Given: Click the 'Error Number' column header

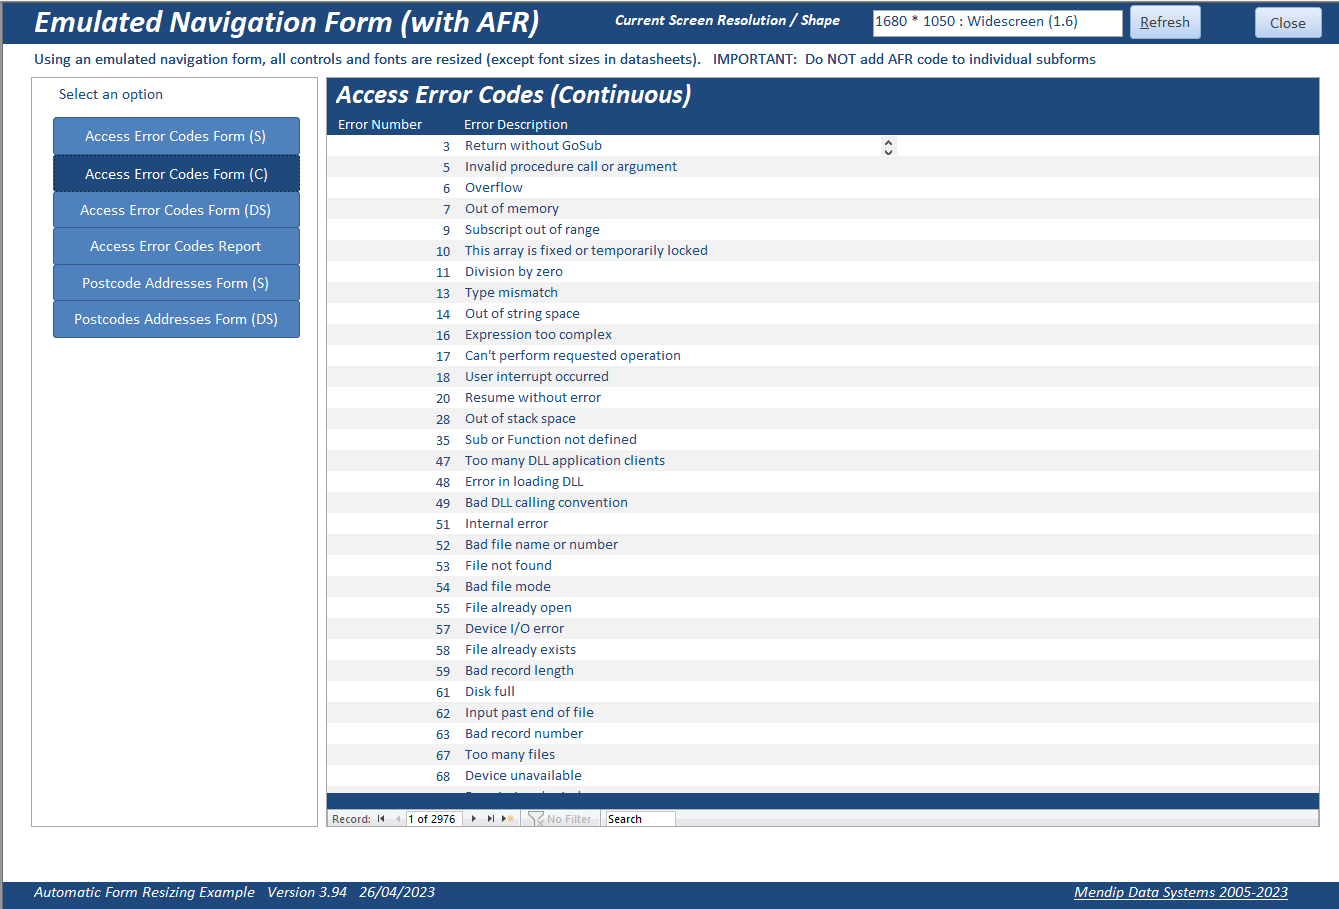Looking at the screenshot, I should coord(380,125).
